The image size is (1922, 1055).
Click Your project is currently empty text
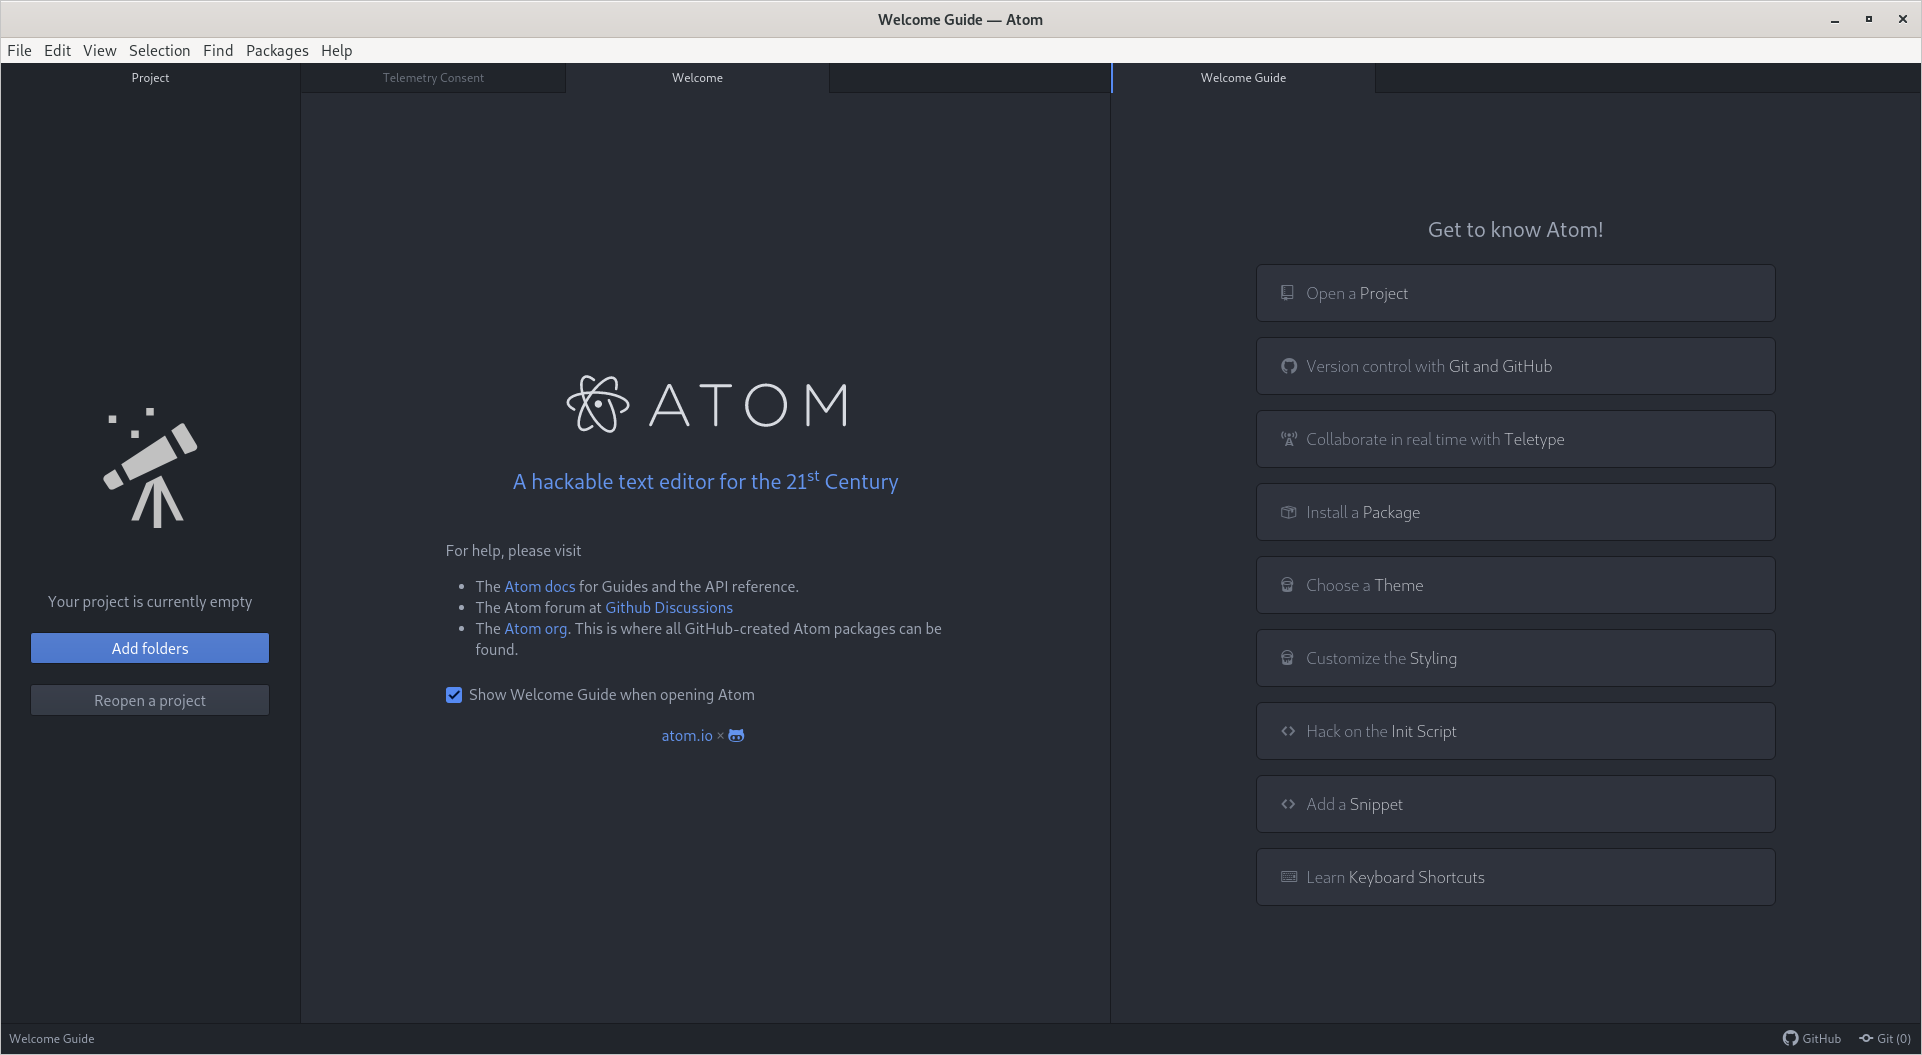tap(150, 602)
